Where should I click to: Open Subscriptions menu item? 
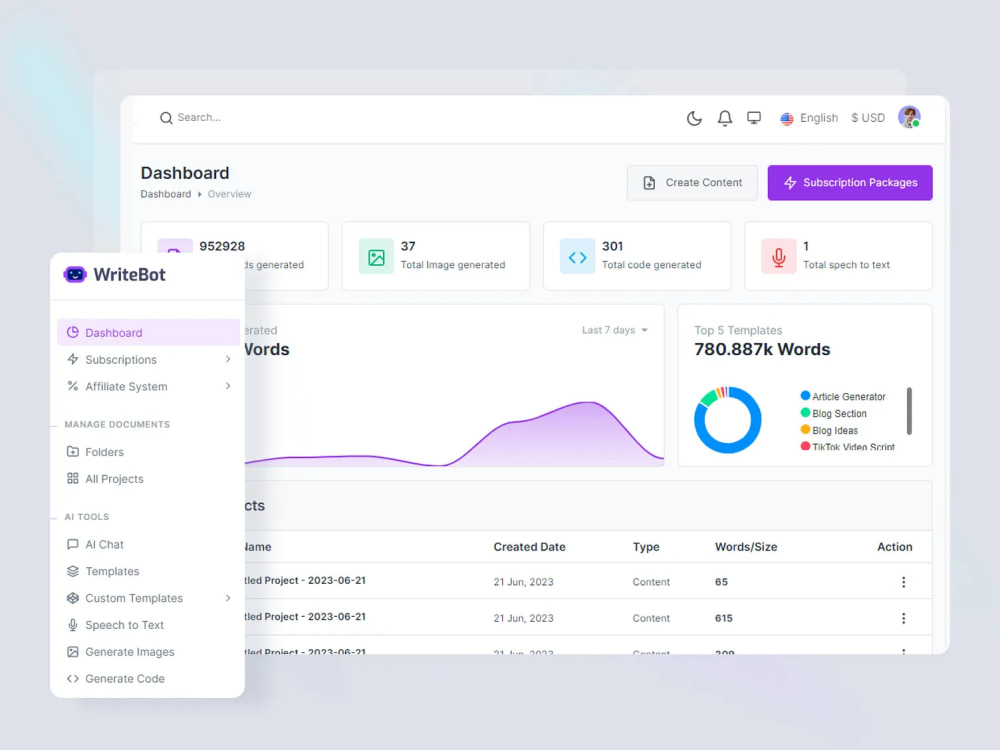click(x=149, y=359)
